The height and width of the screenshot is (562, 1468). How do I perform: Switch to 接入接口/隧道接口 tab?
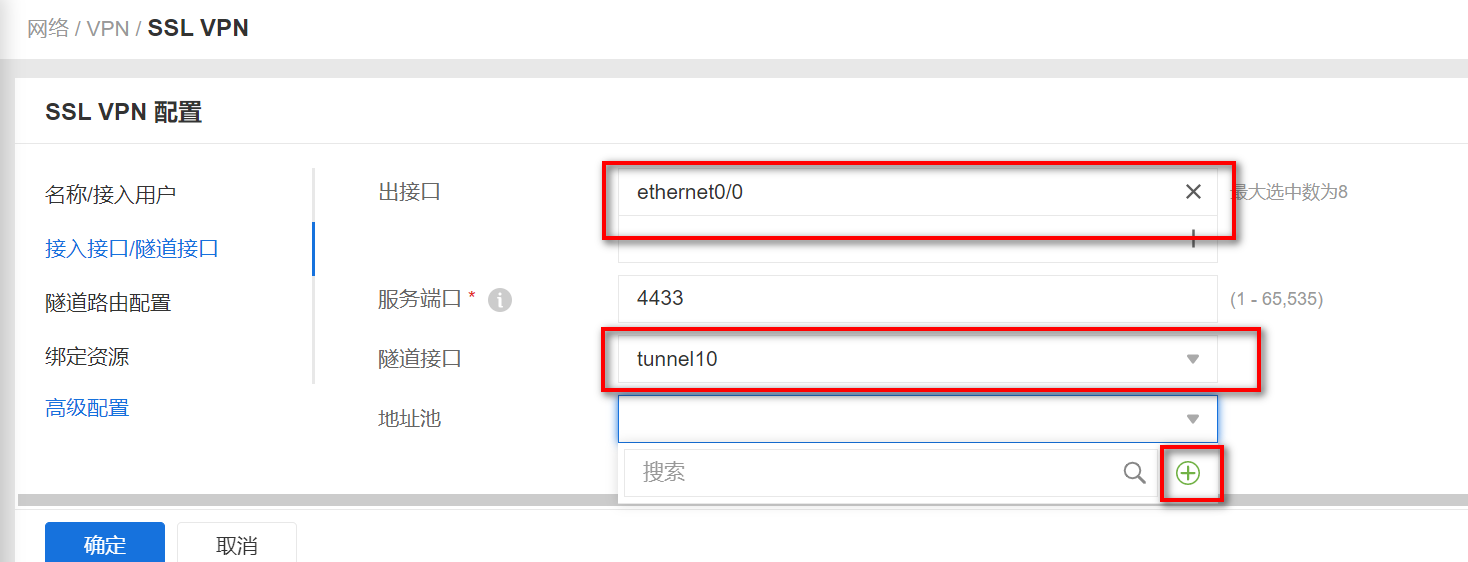tap(131, 248)
